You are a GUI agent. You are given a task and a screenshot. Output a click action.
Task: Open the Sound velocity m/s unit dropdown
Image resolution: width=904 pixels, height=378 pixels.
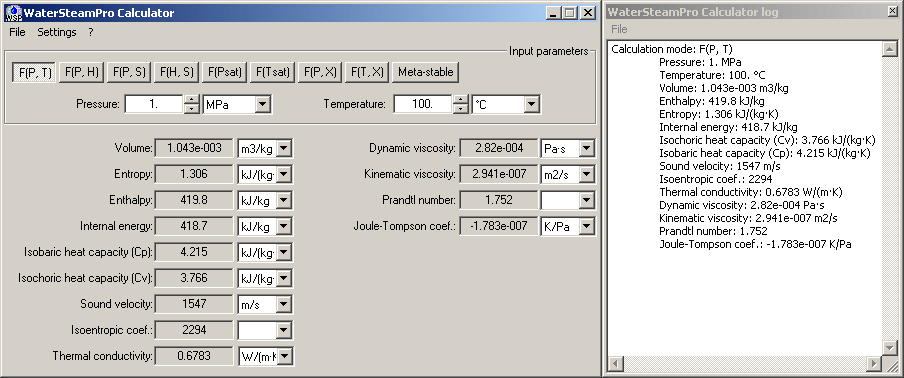pos(284,304)
